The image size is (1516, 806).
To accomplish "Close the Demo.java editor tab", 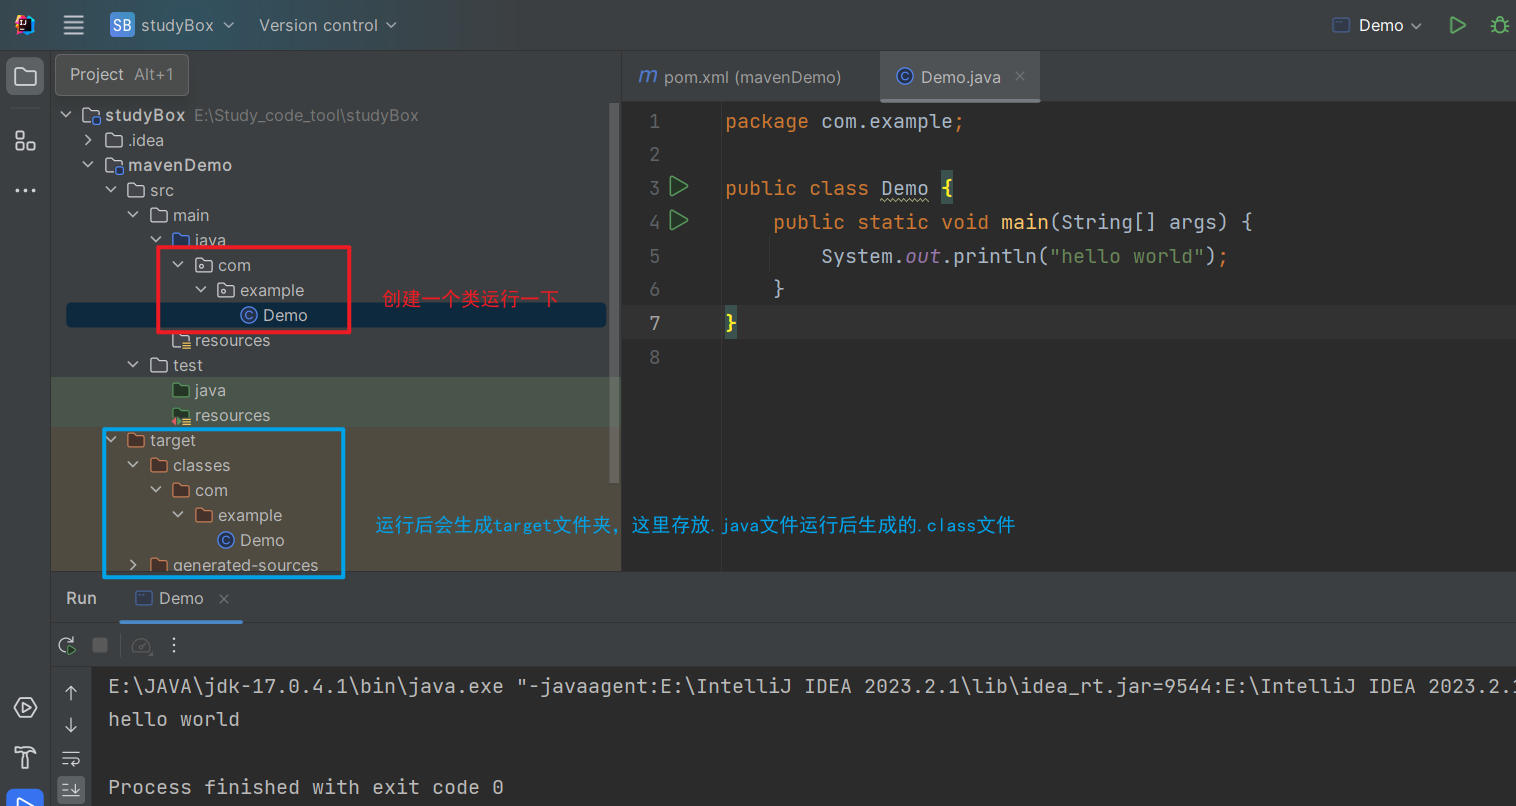I will (1020, 76).
